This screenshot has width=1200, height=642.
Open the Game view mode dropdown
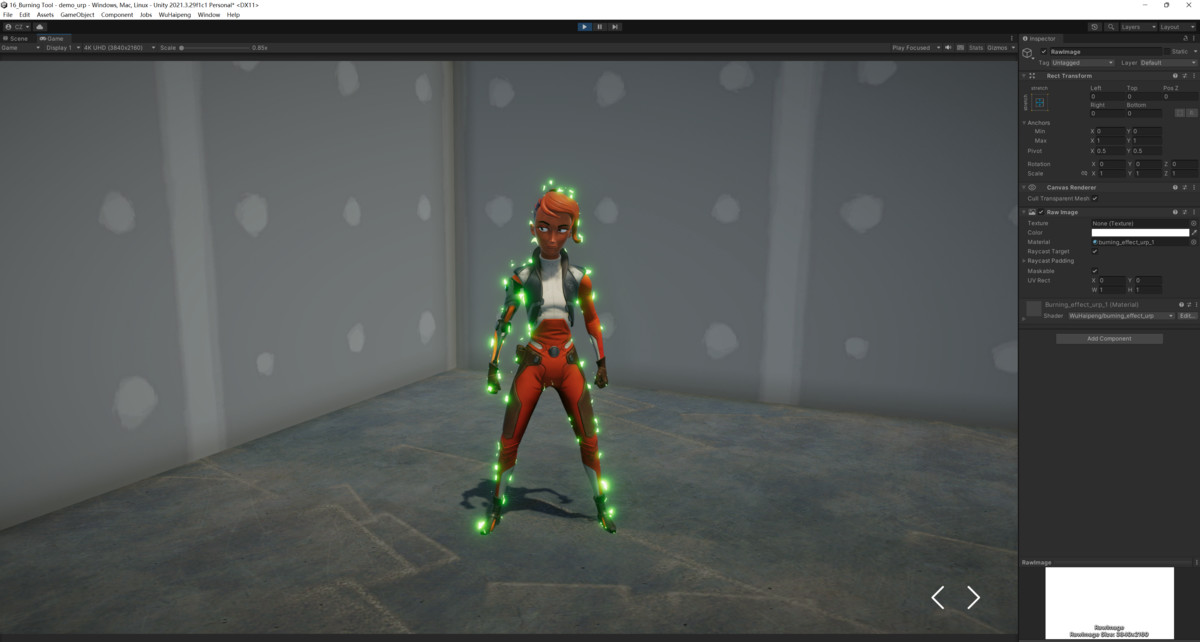click(21, 47)
